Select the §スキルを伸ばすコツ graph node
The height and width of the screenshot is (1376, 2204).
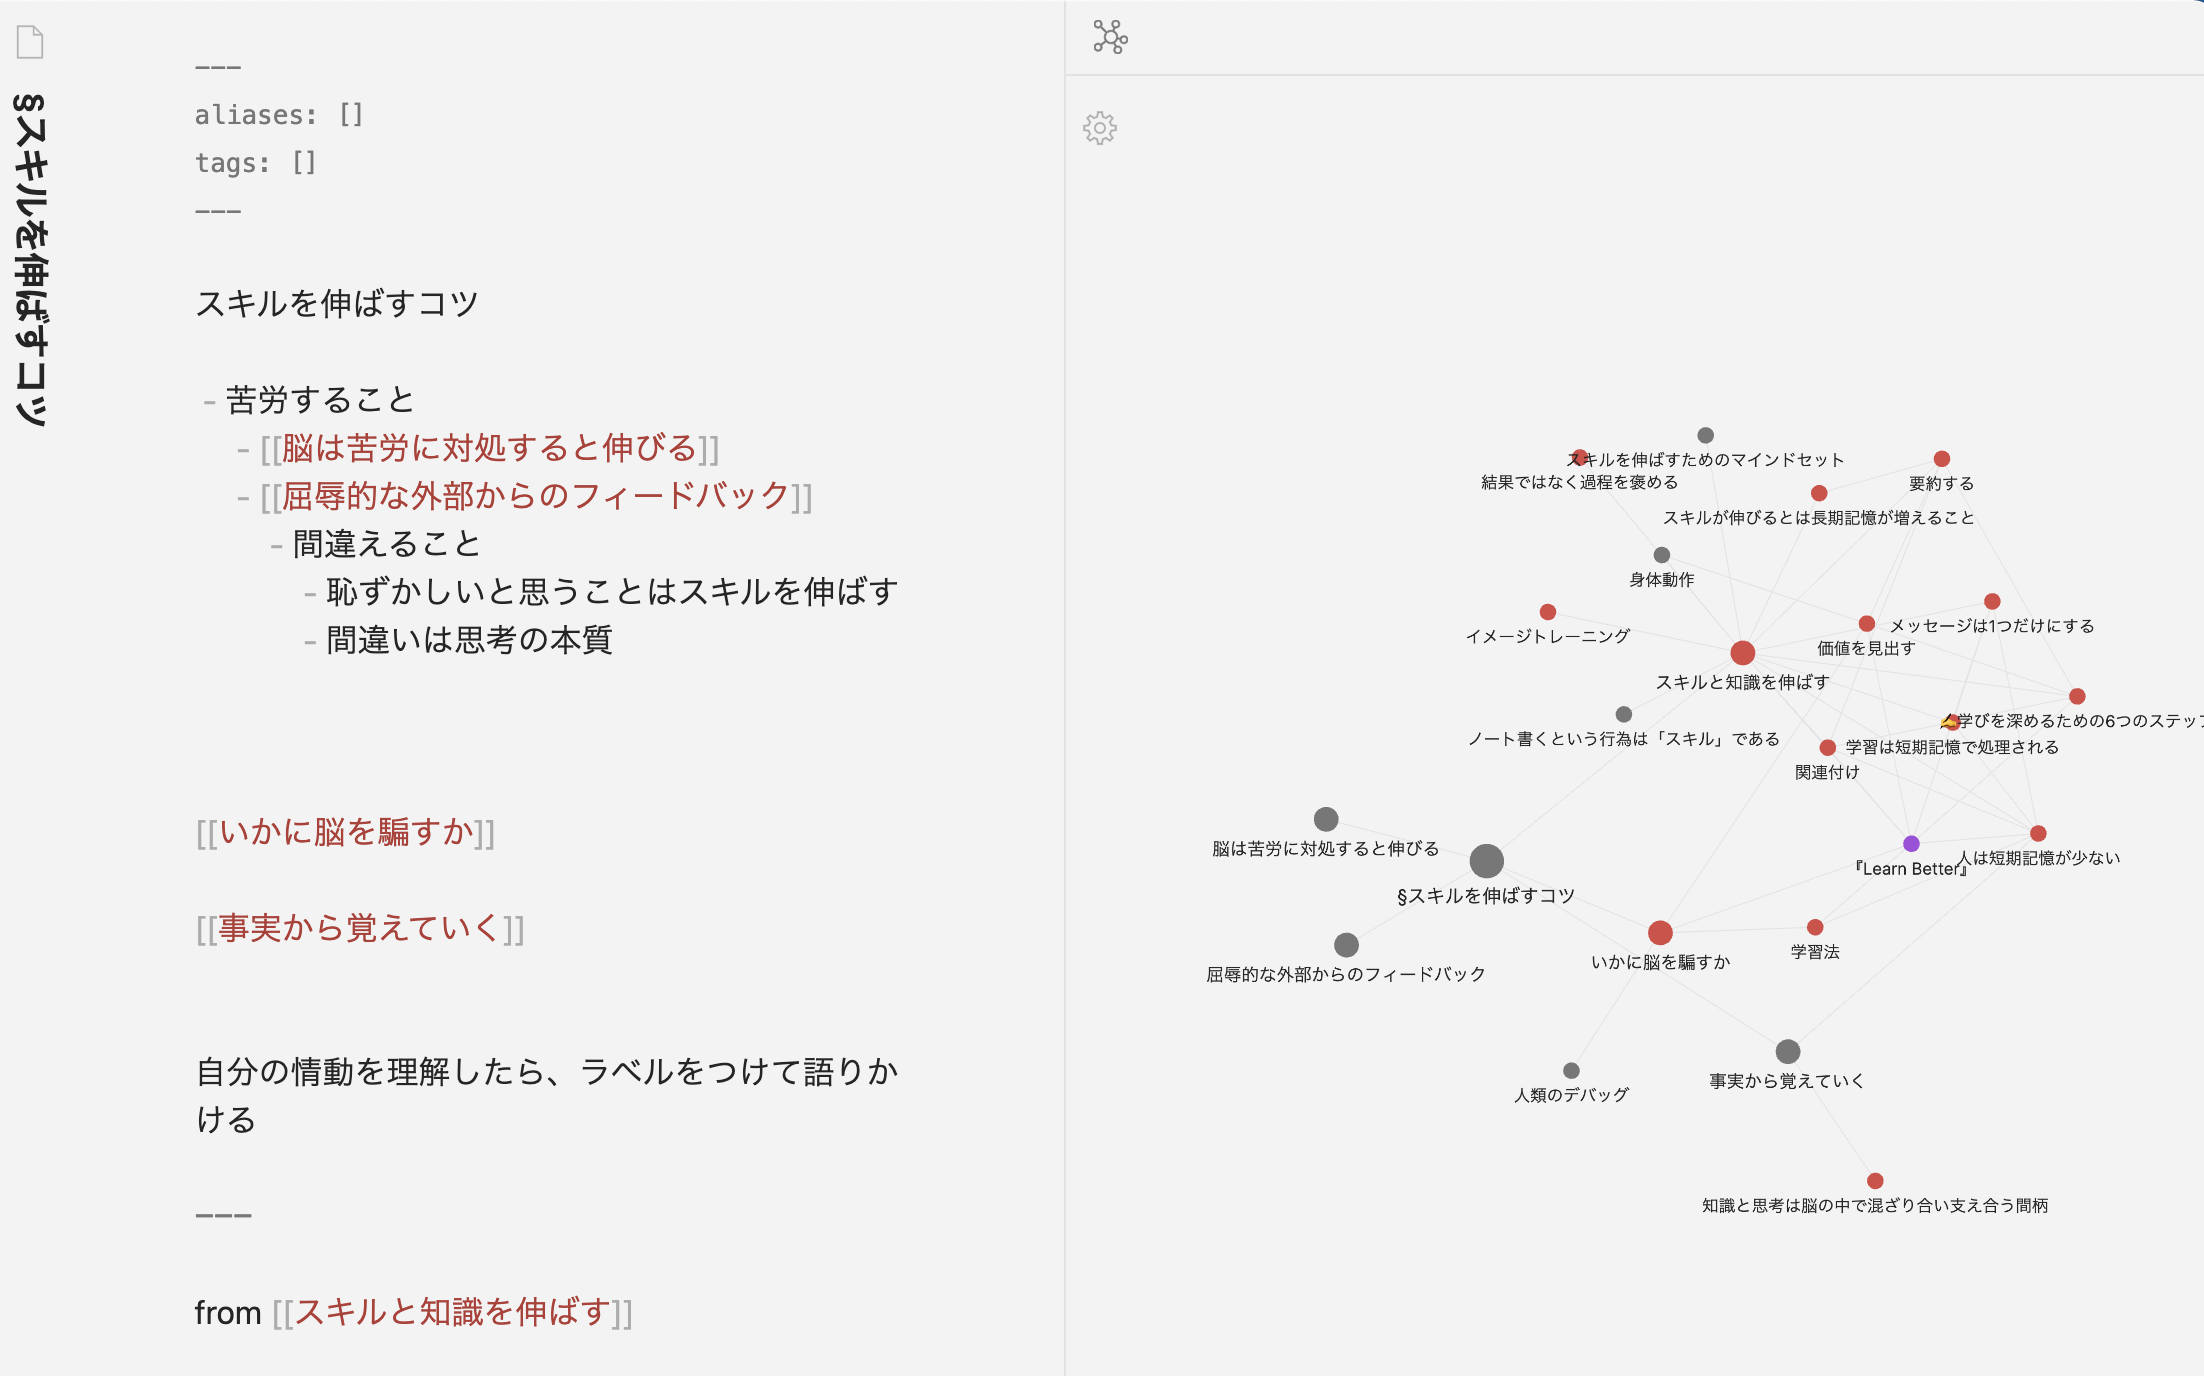[1486, 861]
